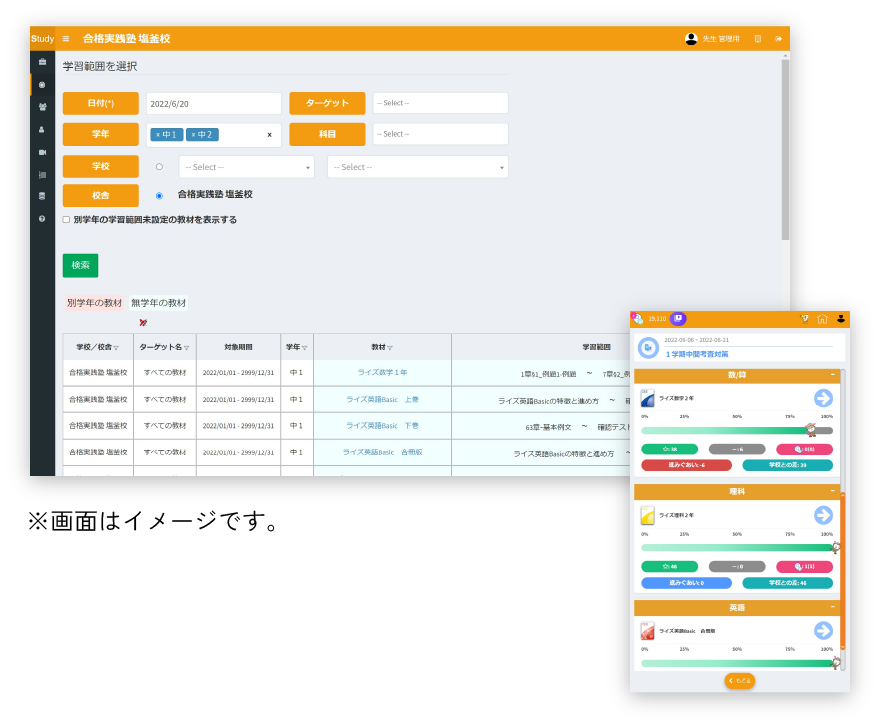Expand the first 学校 select dropdown
880x726 pixels.
[246, 167]
